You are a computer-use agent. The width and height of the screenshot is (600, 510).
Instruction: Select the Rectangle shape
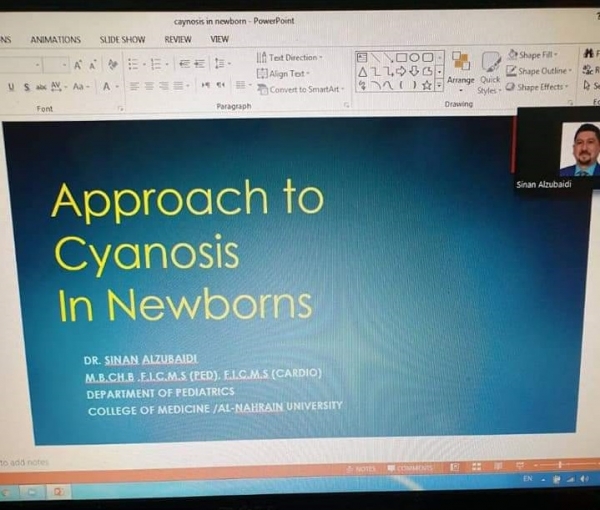tap(401, 58)
